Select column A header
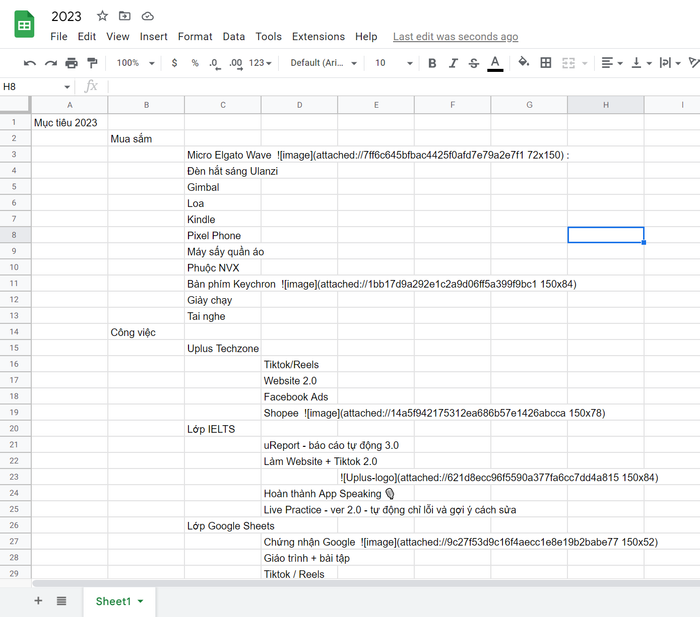This screenshot has height=617, width=700. [70, 105]
